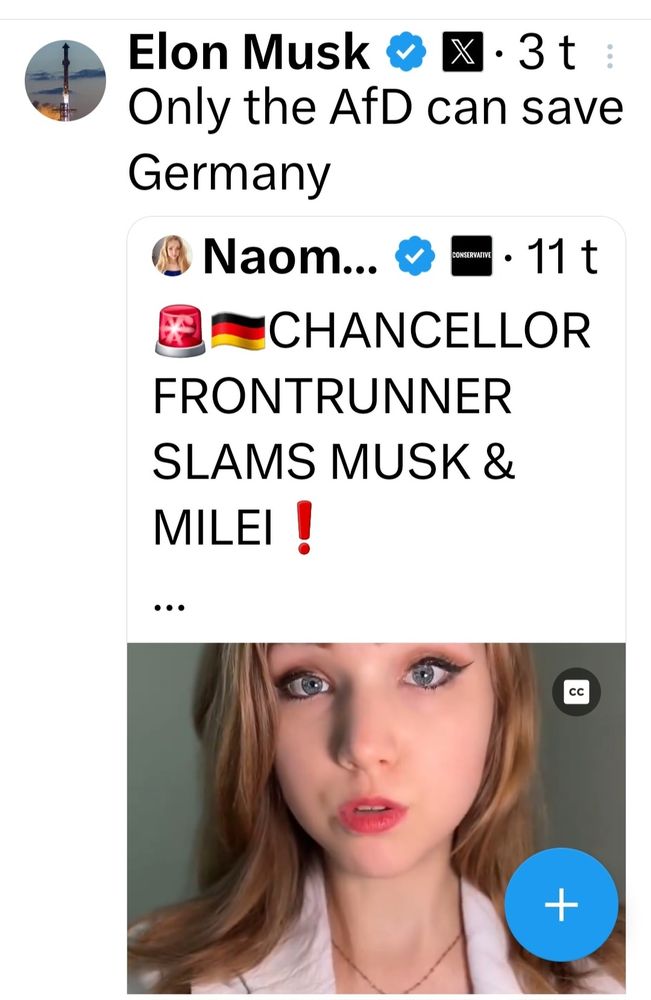This screenshot has height=1000, width=651.
Task: Open Elon Musk's circular profile avatar
Action: [x=65, y=80]
